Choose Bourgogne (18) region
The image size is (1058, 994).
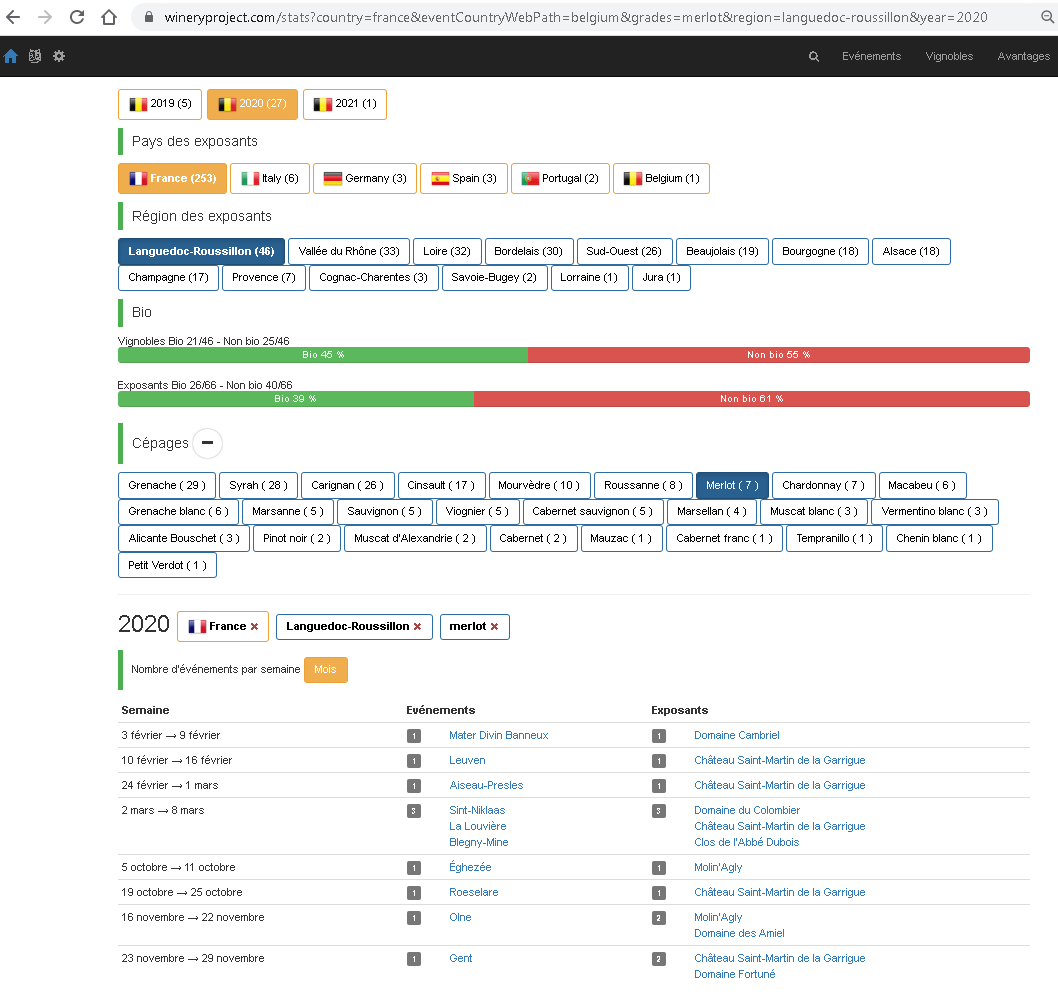[x=820, y=252]
